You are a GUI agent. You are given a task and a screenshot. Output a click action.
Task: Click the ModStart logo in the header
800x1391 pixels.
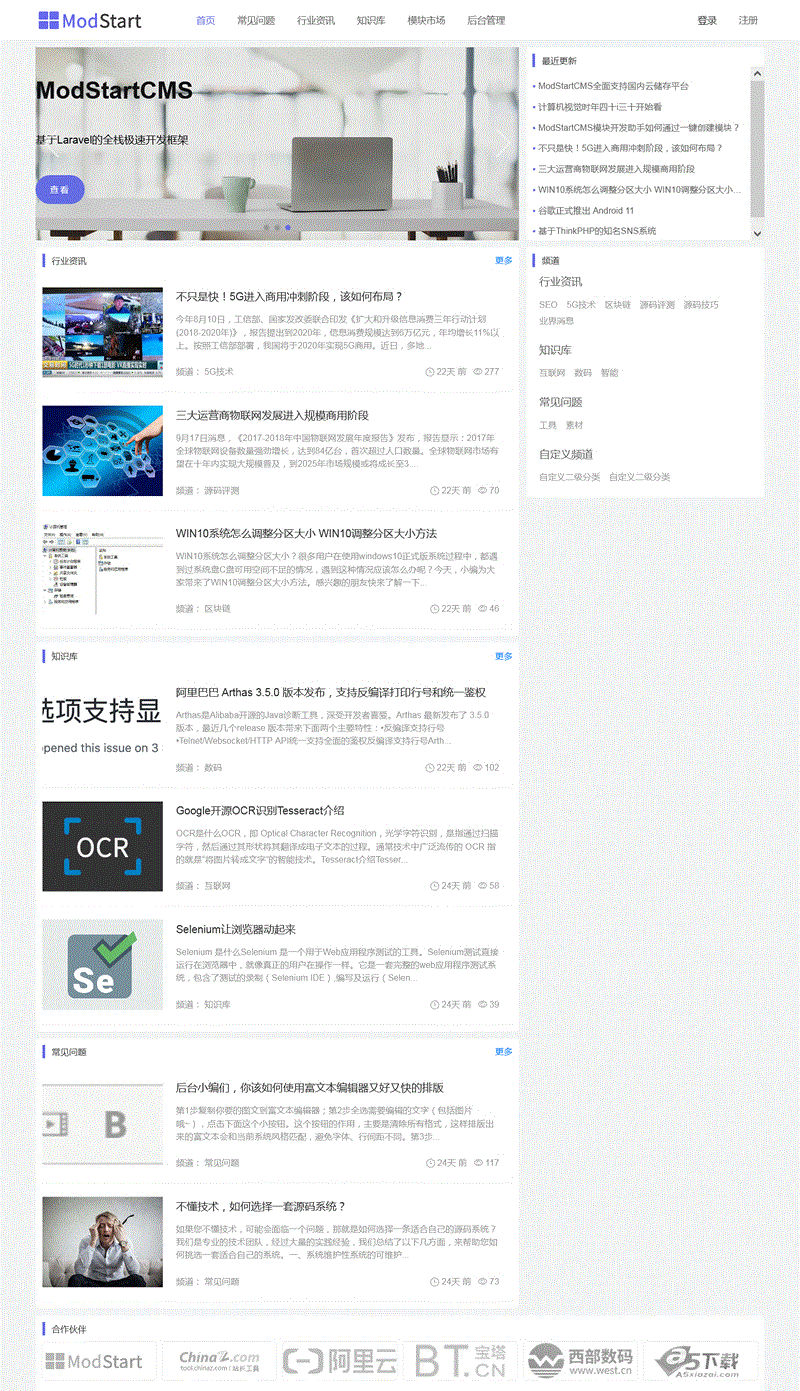[90, 20]
